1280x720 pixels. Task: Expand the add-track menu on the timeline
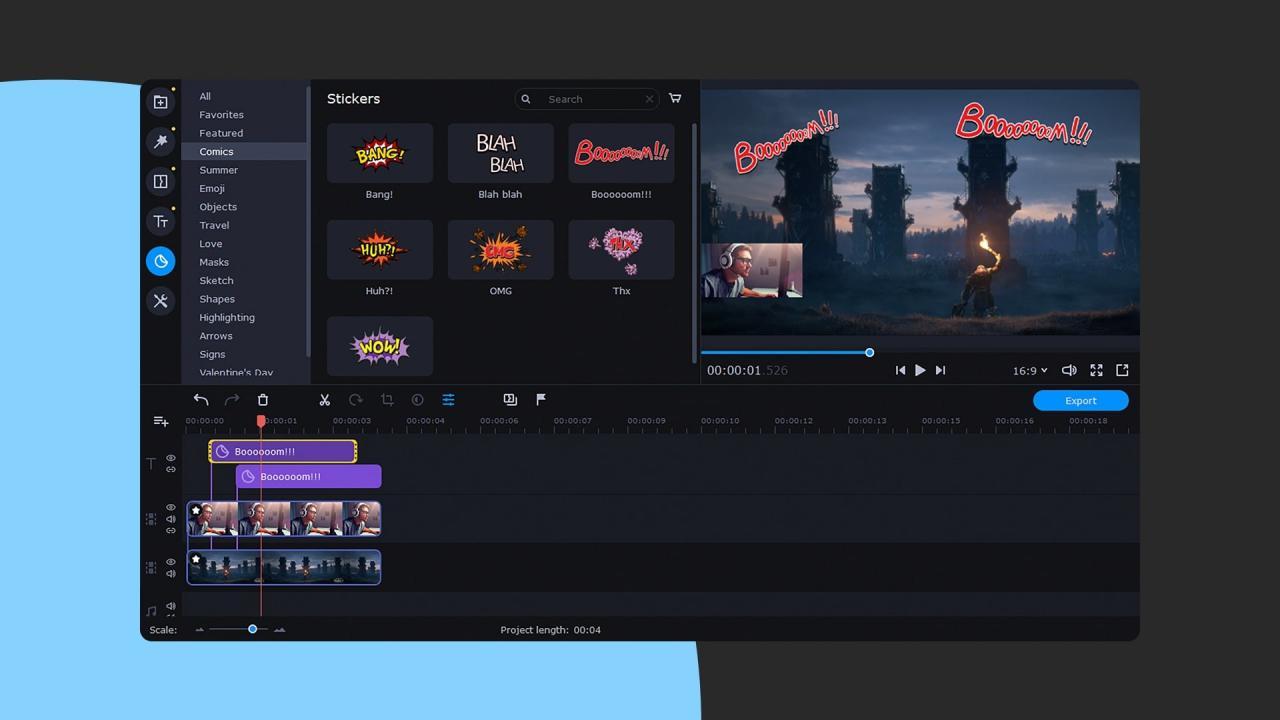click(x=161, y=420)
